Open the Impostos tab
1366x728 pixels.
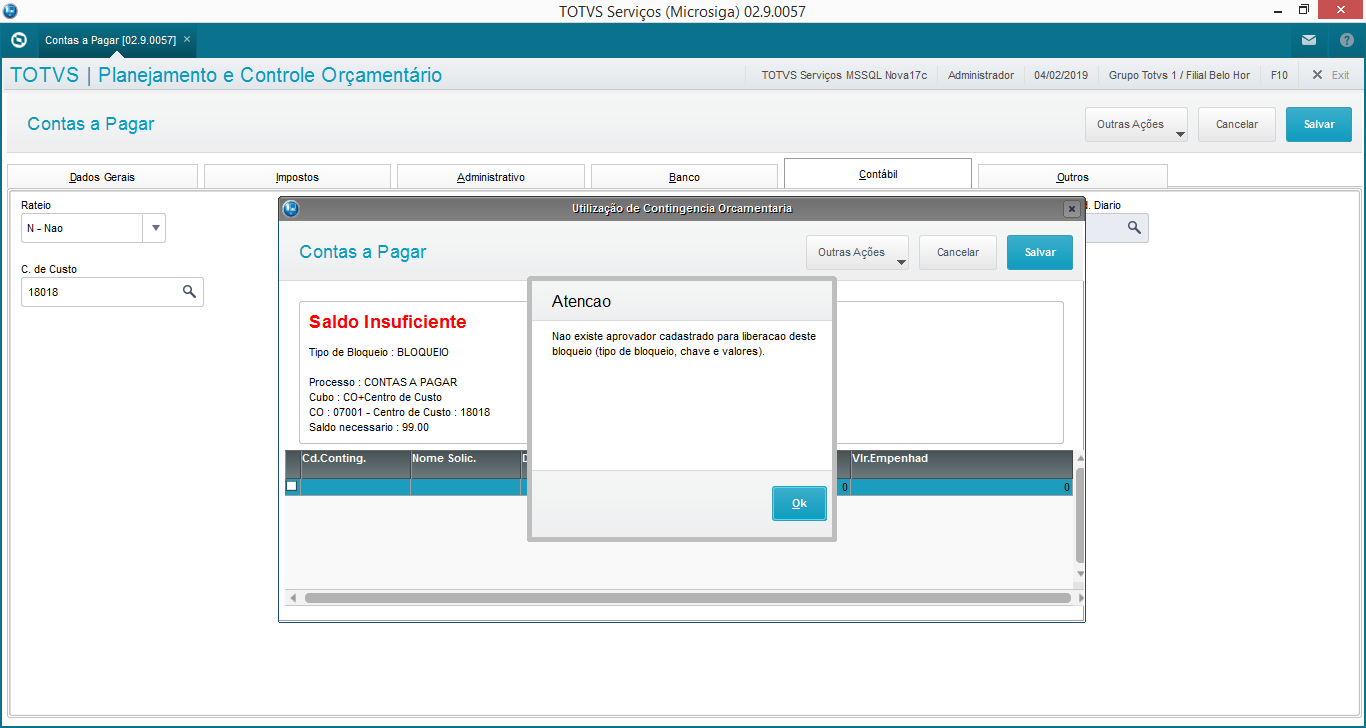point(297,177)
